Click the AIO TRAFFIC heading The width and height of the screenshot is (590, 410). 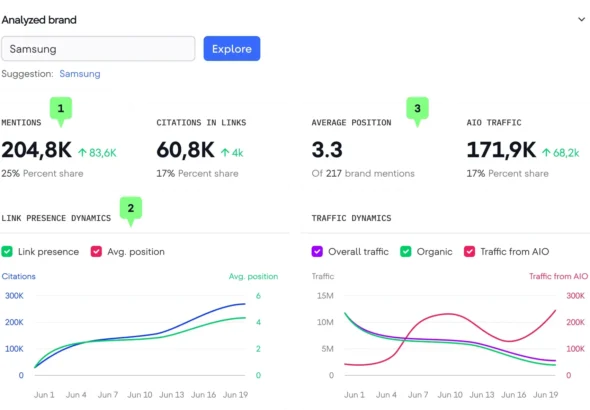(494, 123)
